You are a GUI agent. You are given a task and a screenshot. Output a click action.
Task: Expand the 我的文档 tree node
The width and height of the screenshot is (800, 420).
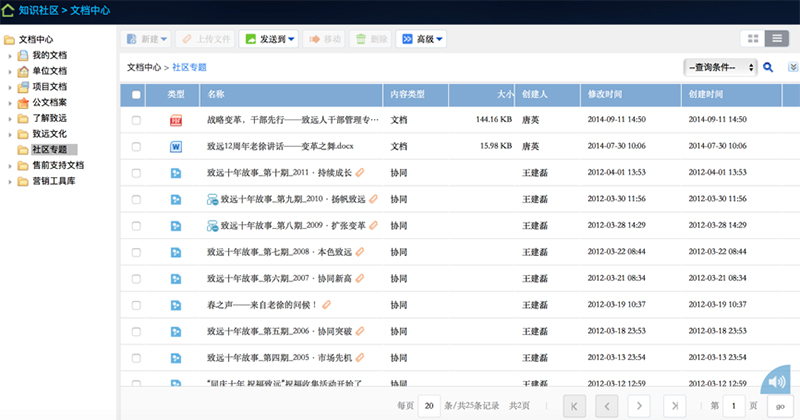click(10, 55)
